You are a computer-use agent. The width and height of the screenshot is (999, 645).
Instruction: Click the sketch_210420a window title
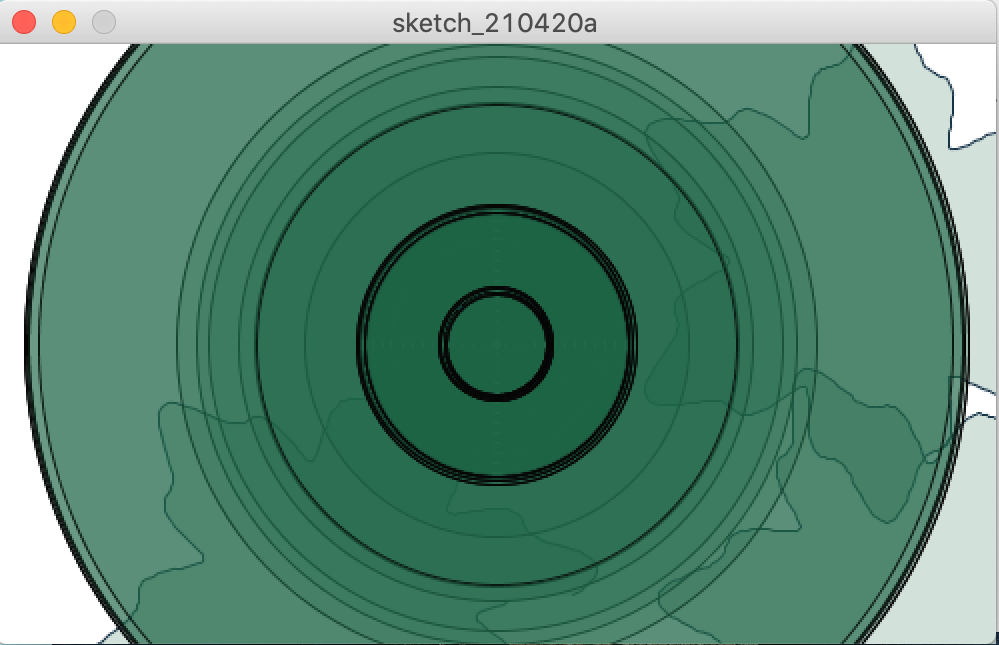(x=494, y=24)
